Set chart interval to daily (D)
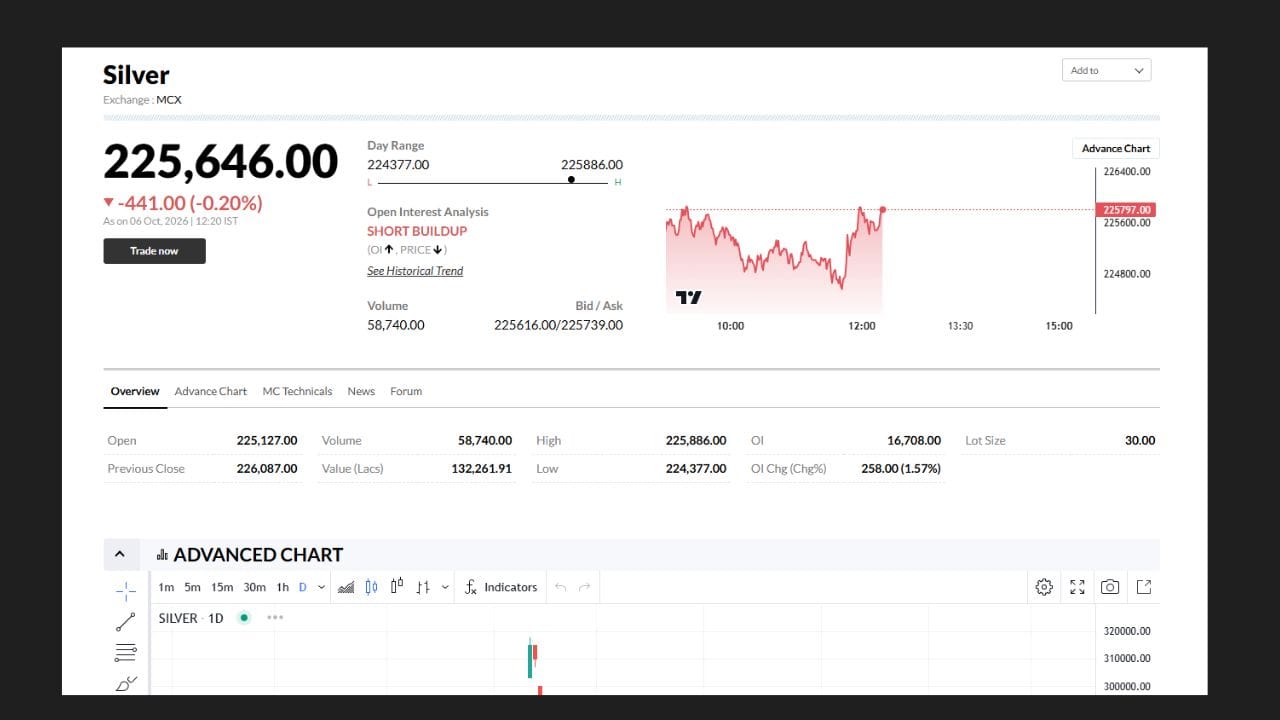The image size is (1280, 720). pyautogui.click(x=303, y=587)
